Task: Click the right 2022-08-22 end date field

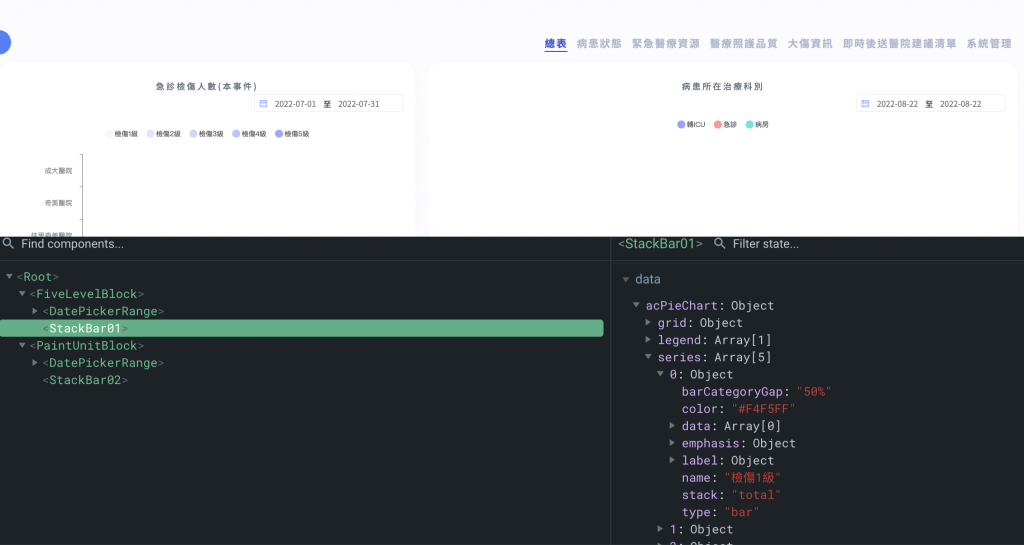Action: [x=961, y=104]
